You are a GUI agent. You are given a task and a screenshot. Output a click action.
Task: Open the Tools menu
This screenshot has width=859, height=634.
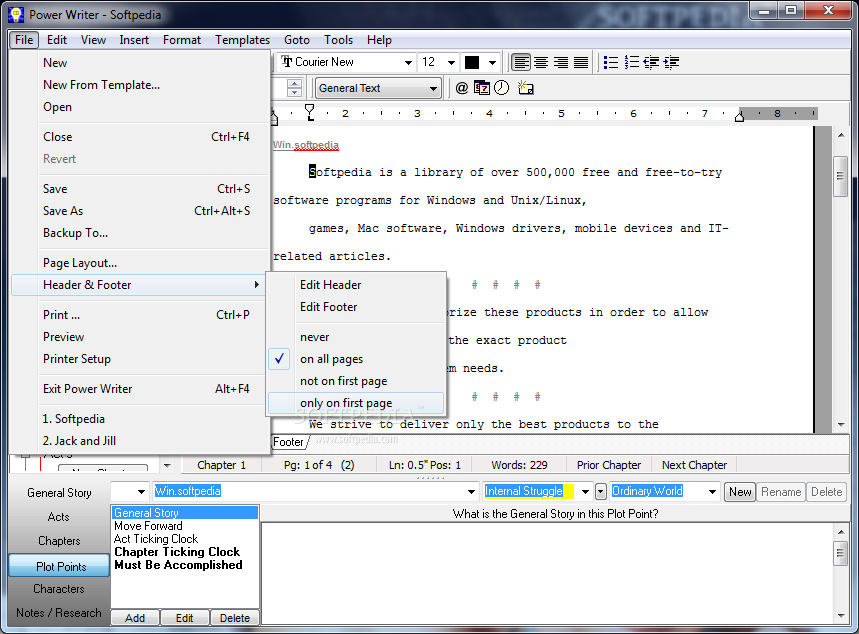pos(339,40)
